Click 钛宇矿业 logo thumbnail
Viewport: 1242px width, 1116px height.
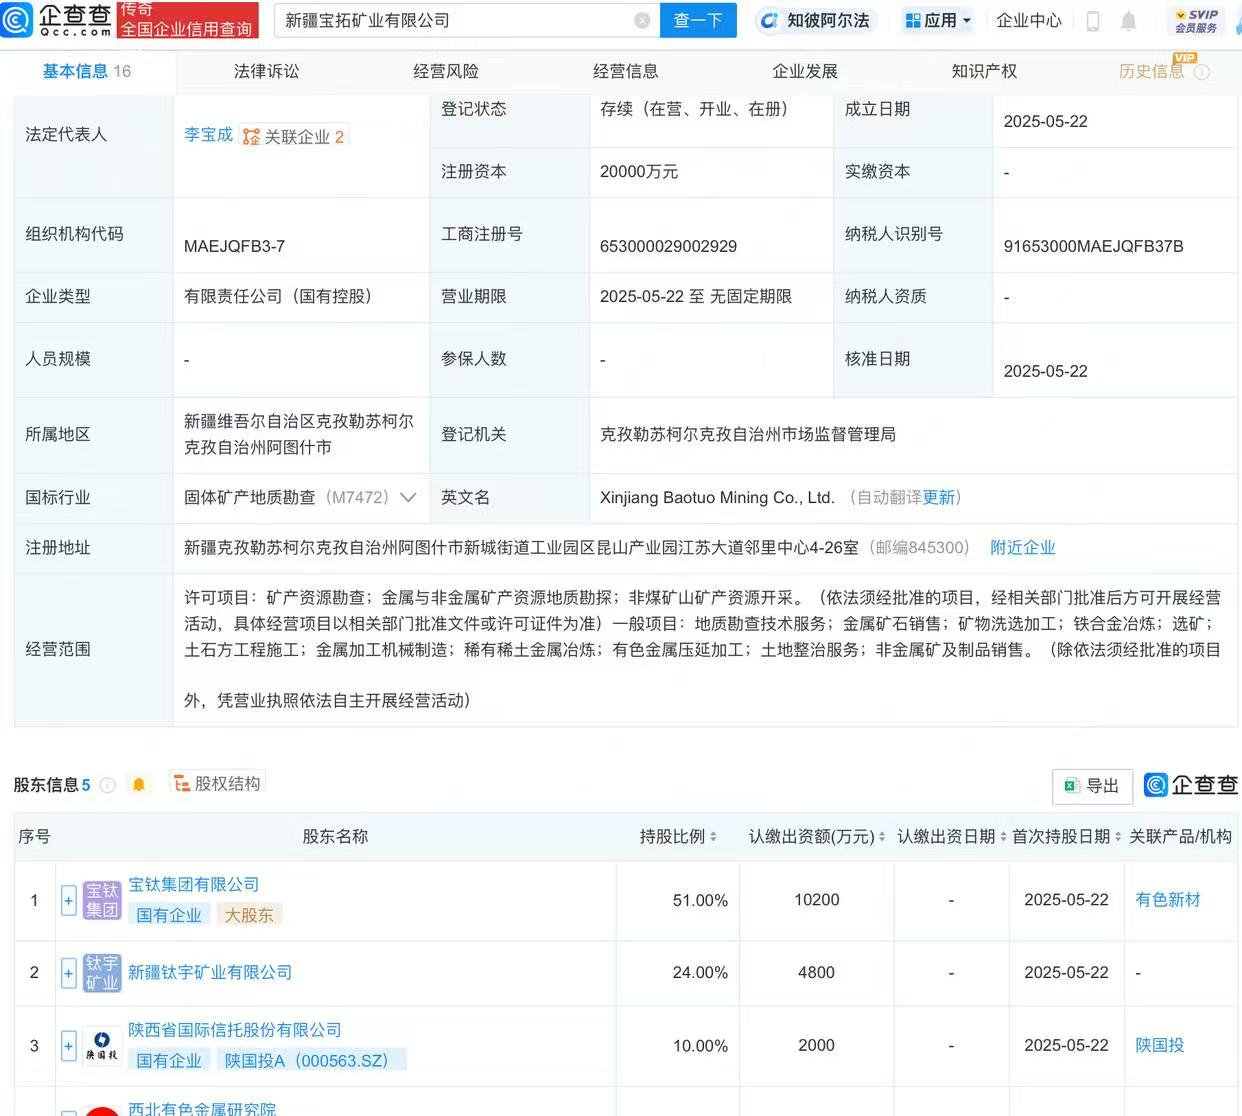[x=102, y=973]
